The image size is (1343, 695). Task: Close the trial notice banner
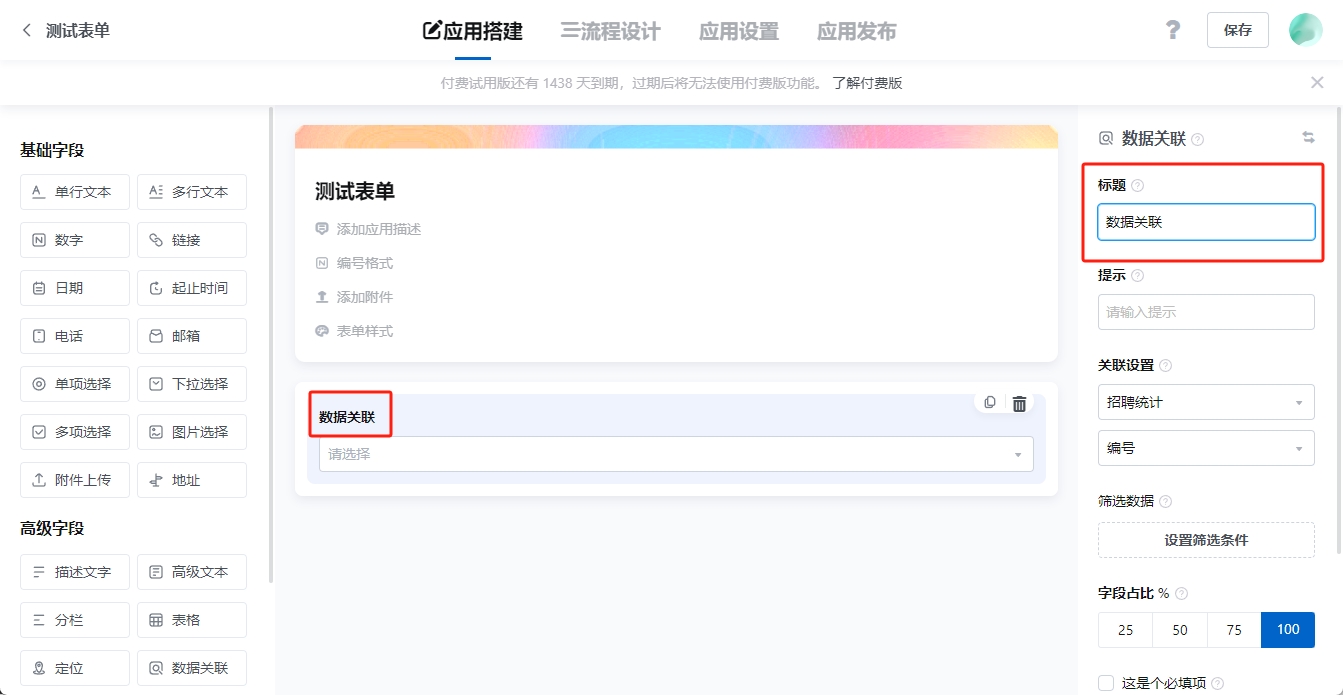tap(1317, 83)
